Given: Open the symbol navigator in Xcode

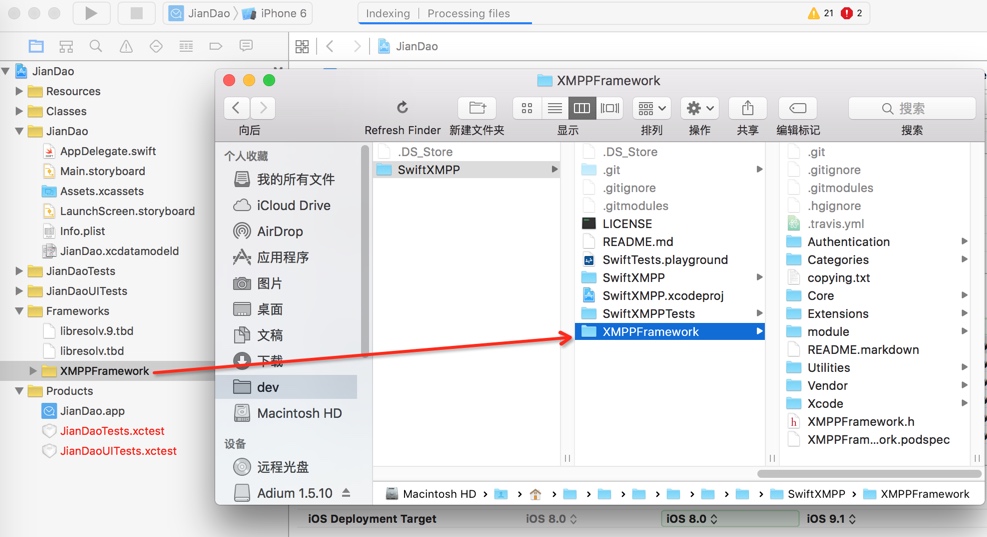Looking at the screenshot, I should click(x=66, y=46).
